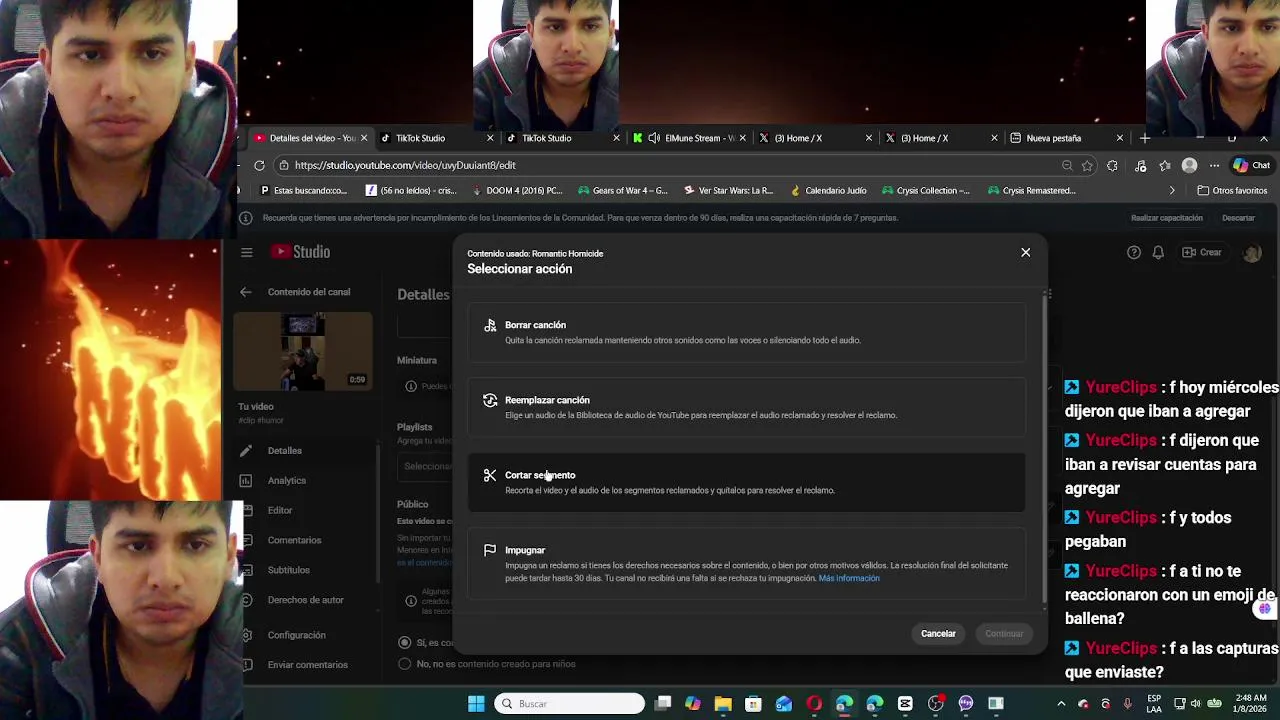Open the video thumbnail preview in sidebar

(303, 351)
